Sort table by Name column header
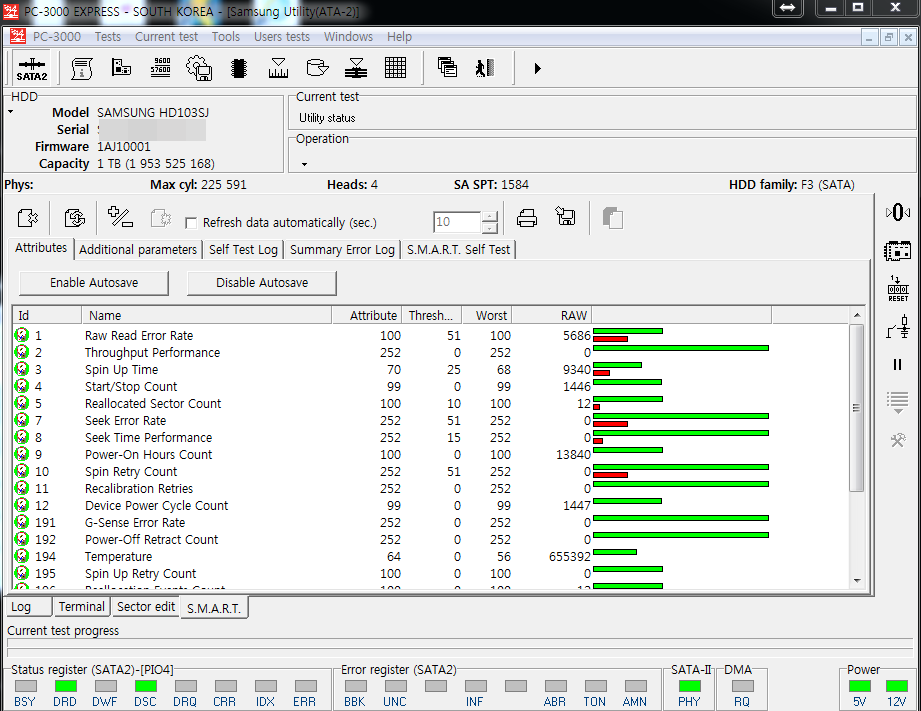Viewport: 921px width, 711px height. pos(206,316)
